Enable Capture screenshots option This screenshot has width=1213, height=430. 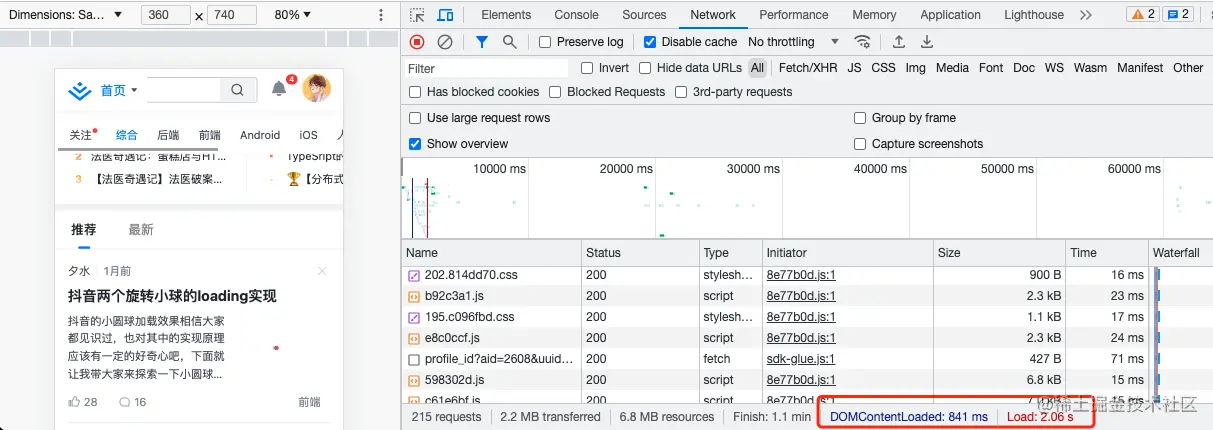coord(860,144)
